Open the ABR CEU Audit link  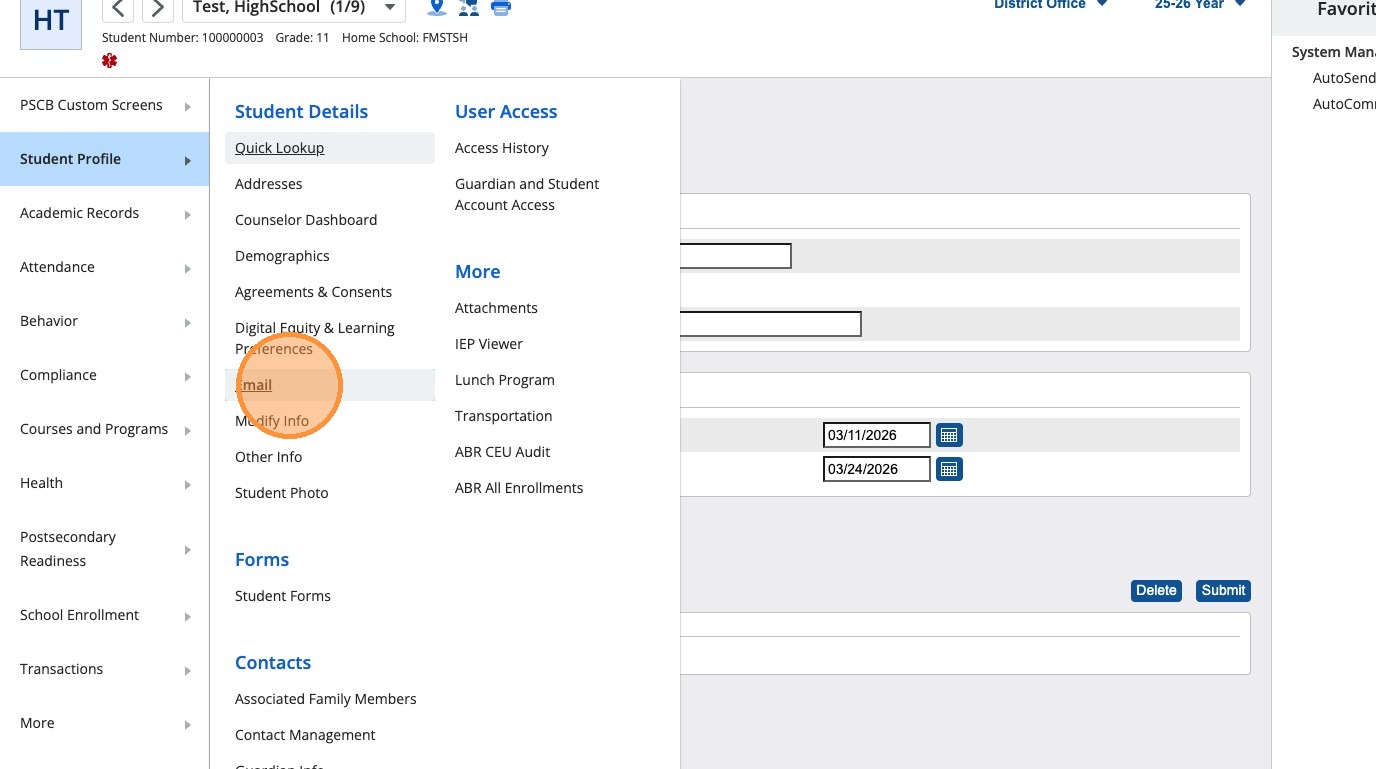point(503,452)
